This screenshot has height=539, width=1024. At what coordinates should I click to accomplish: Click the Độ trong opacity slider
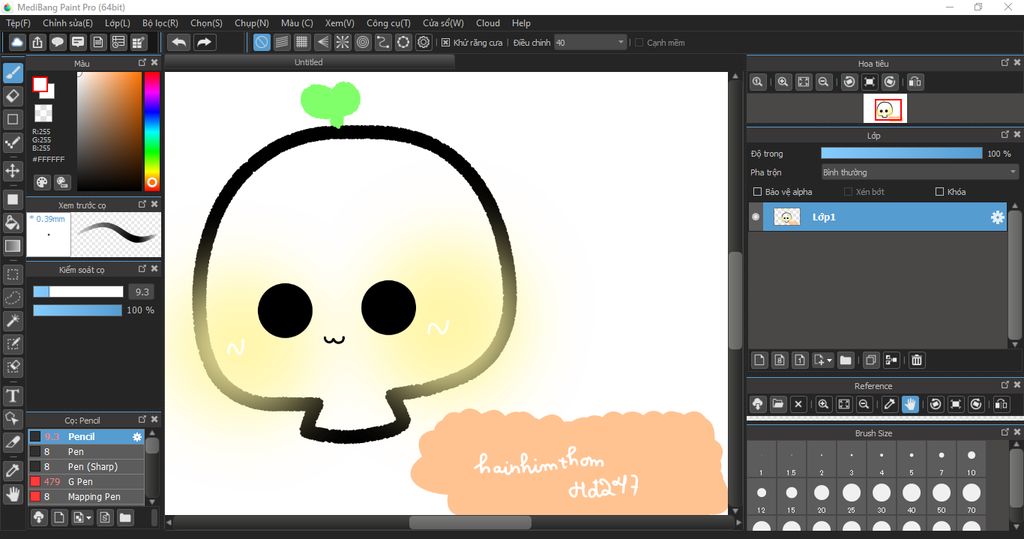901,153
